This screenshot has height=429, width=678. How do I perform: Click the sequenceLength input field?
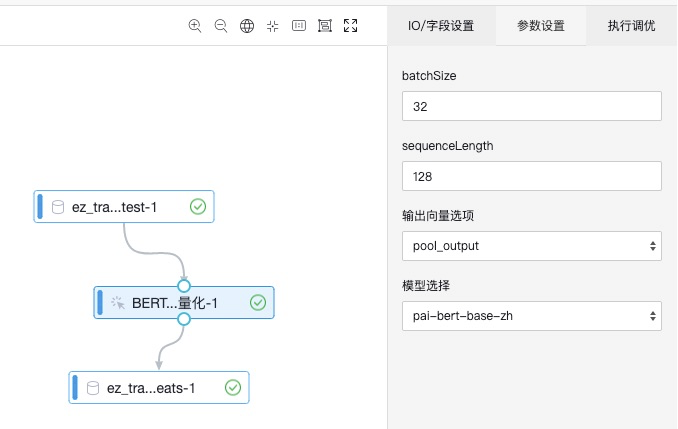(x=531, y=176)
